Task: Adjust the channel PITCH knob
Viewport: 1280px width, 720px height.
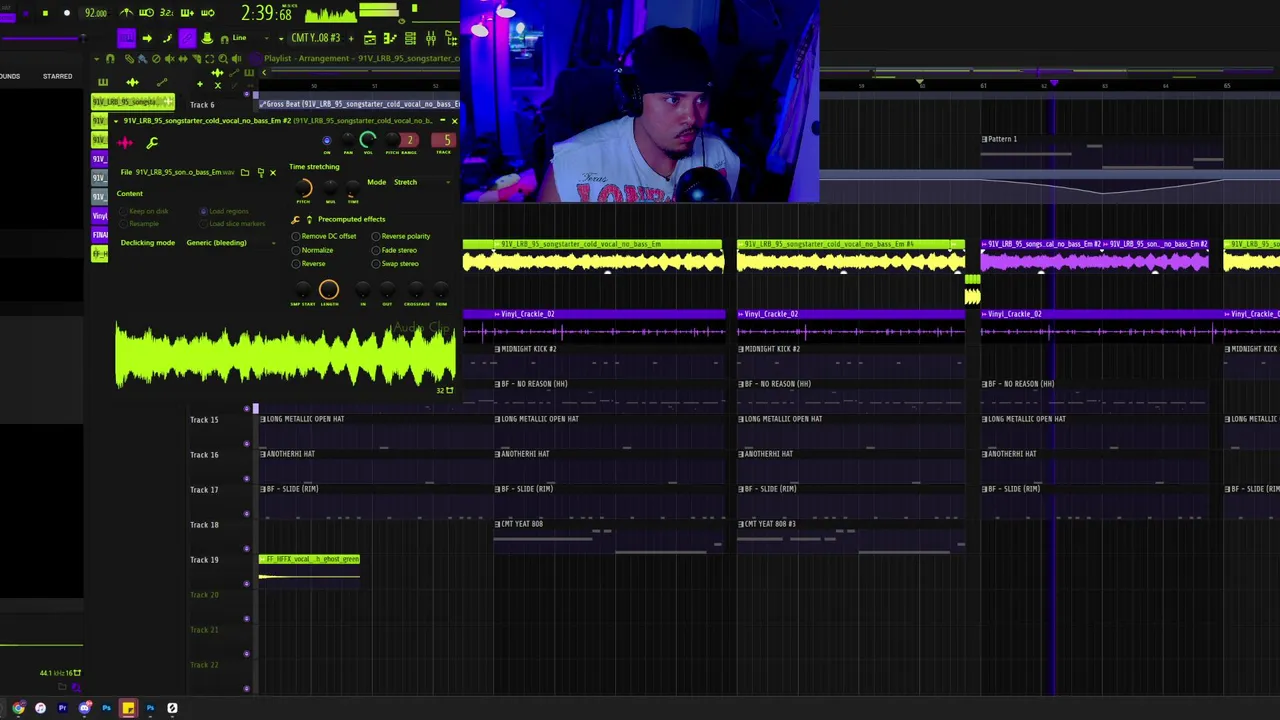Action: point(390,141)
